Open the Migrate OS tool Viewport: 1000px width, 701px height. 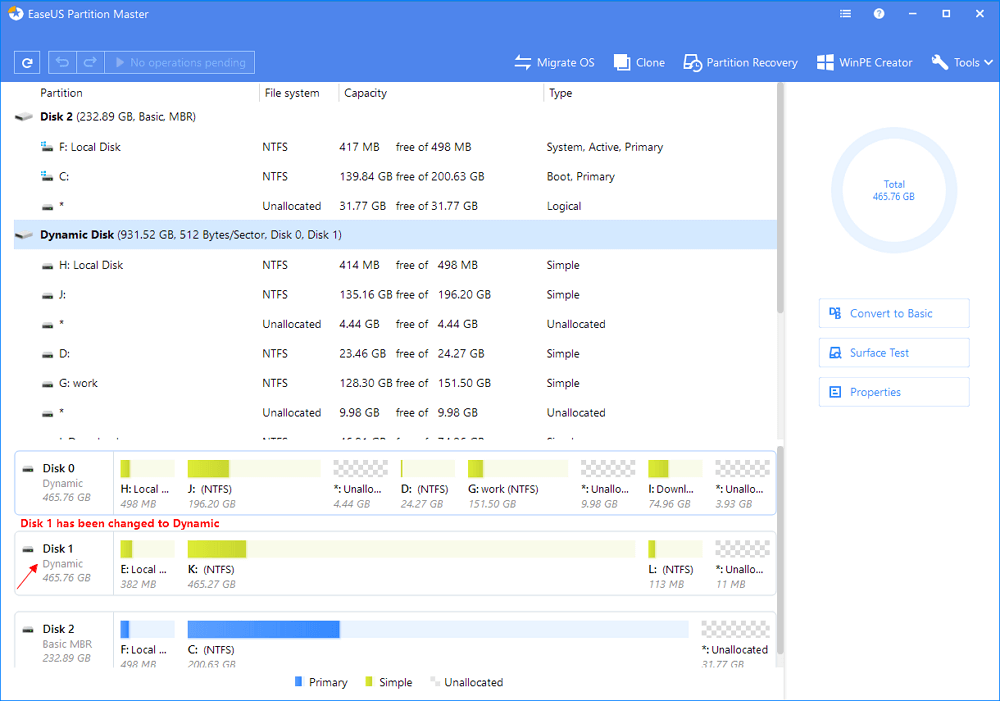pos(554,63)
